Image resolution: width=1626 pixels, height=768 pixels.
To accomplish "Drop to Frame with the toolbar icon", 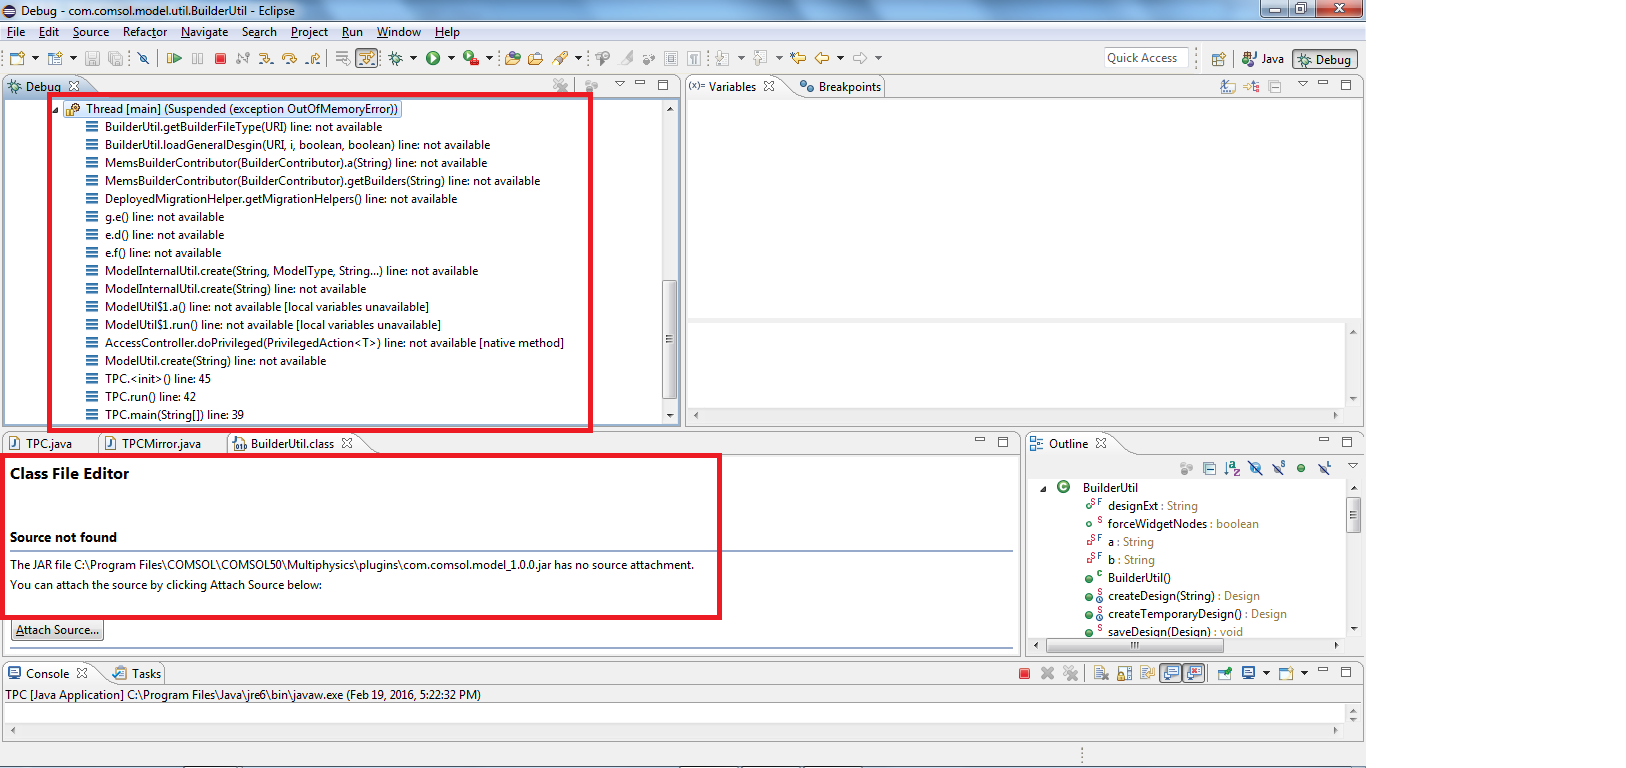I will pos(342,58).
